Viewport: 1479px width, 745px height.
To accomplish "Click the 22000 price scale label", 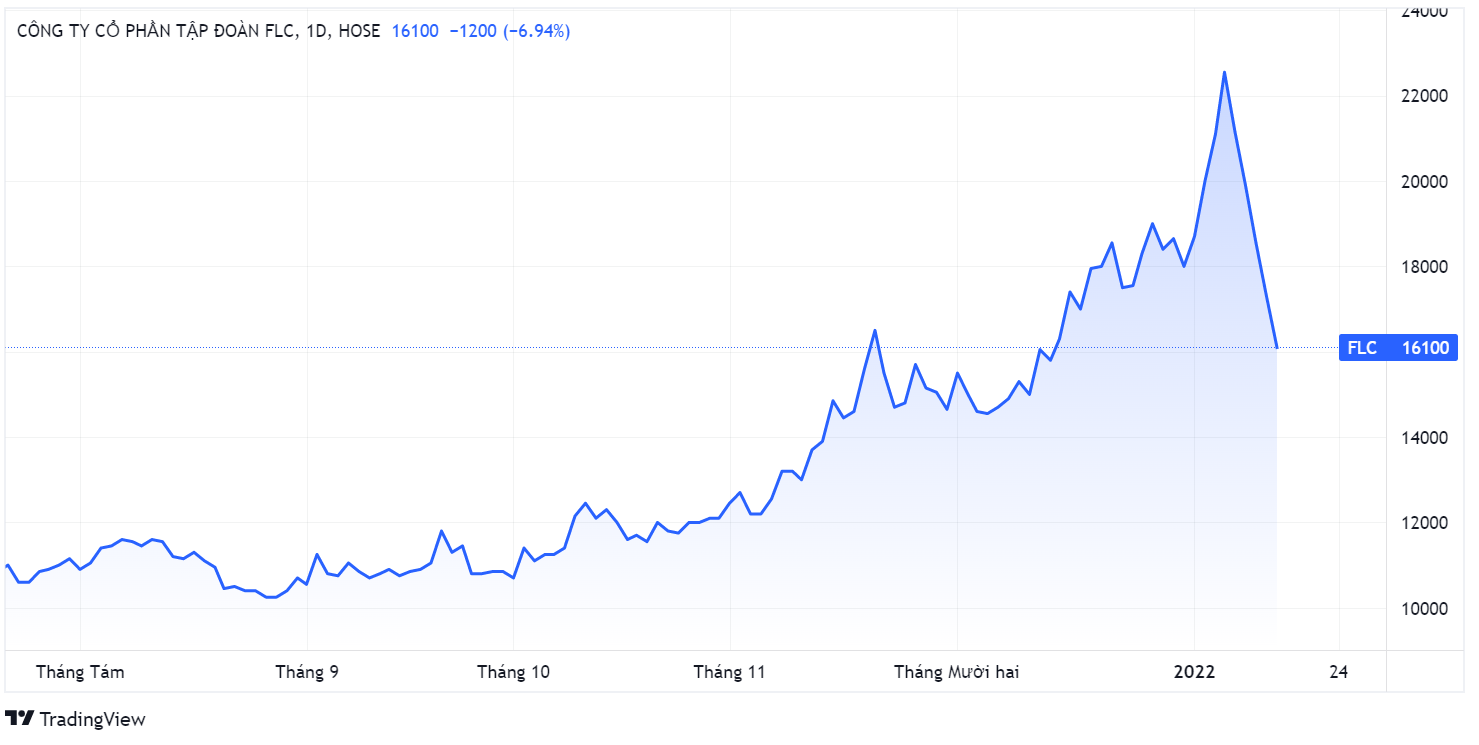I will [x=1425, y=96].
